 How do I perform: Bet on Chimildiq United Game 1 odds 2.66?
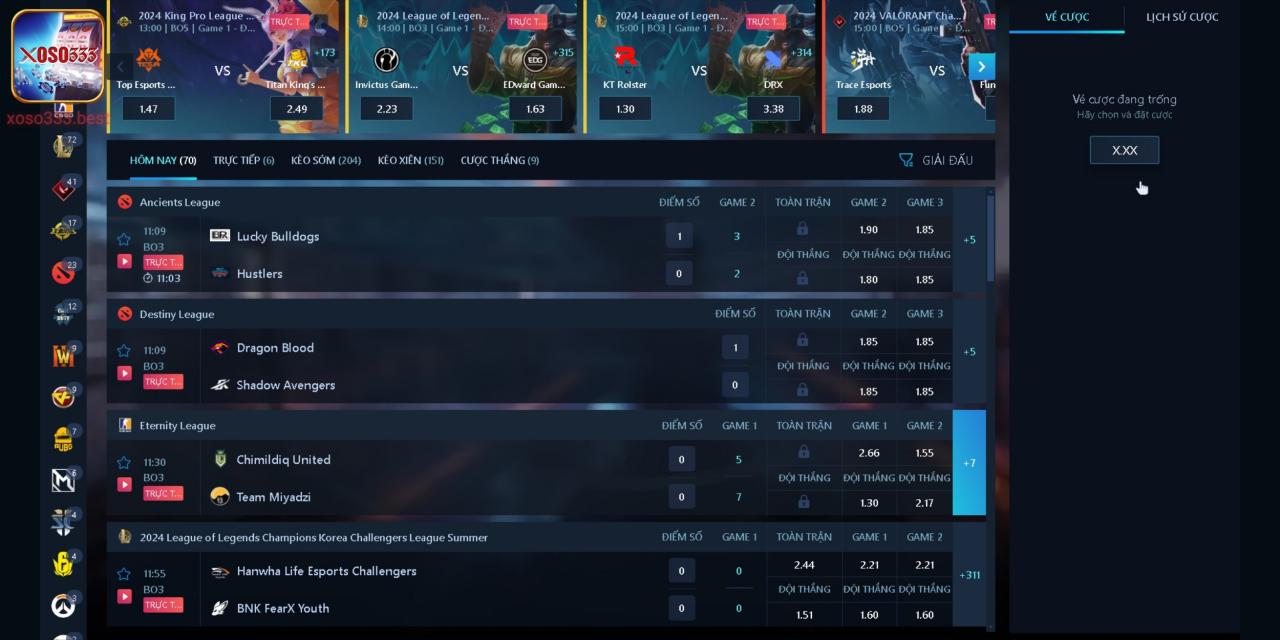[x=869, y=453]
